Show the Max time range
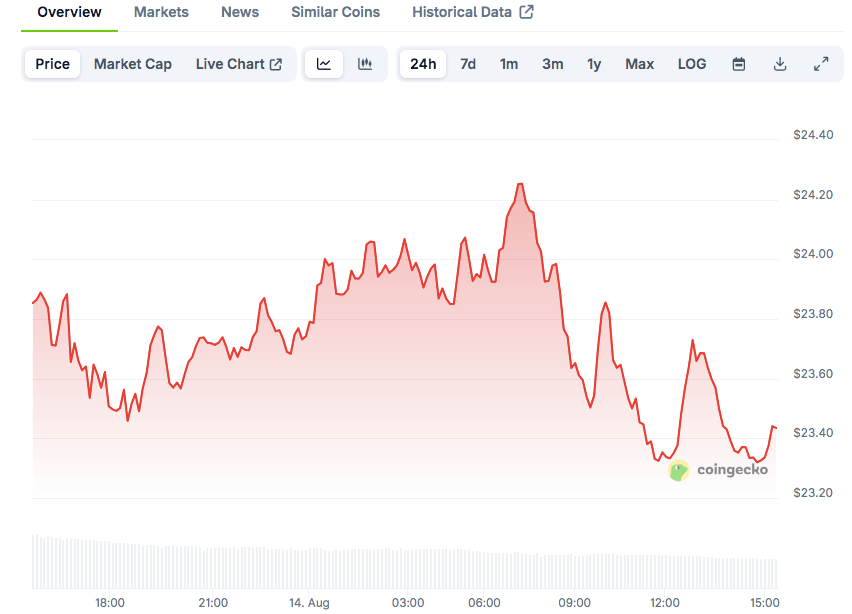 pos(640,64)
